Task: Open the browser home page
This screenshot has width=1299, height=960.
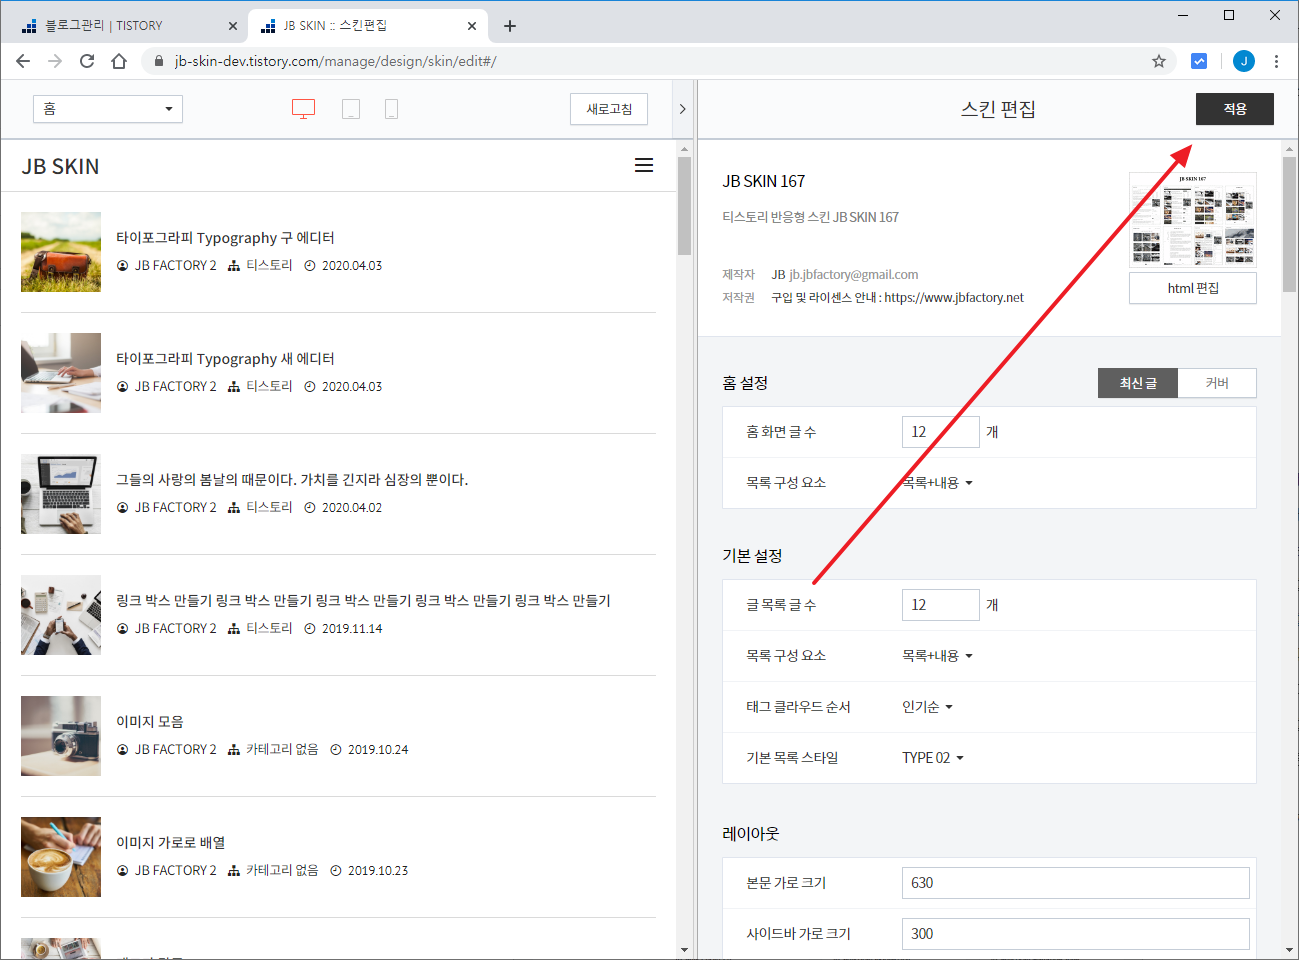Action: coord(119,61)
